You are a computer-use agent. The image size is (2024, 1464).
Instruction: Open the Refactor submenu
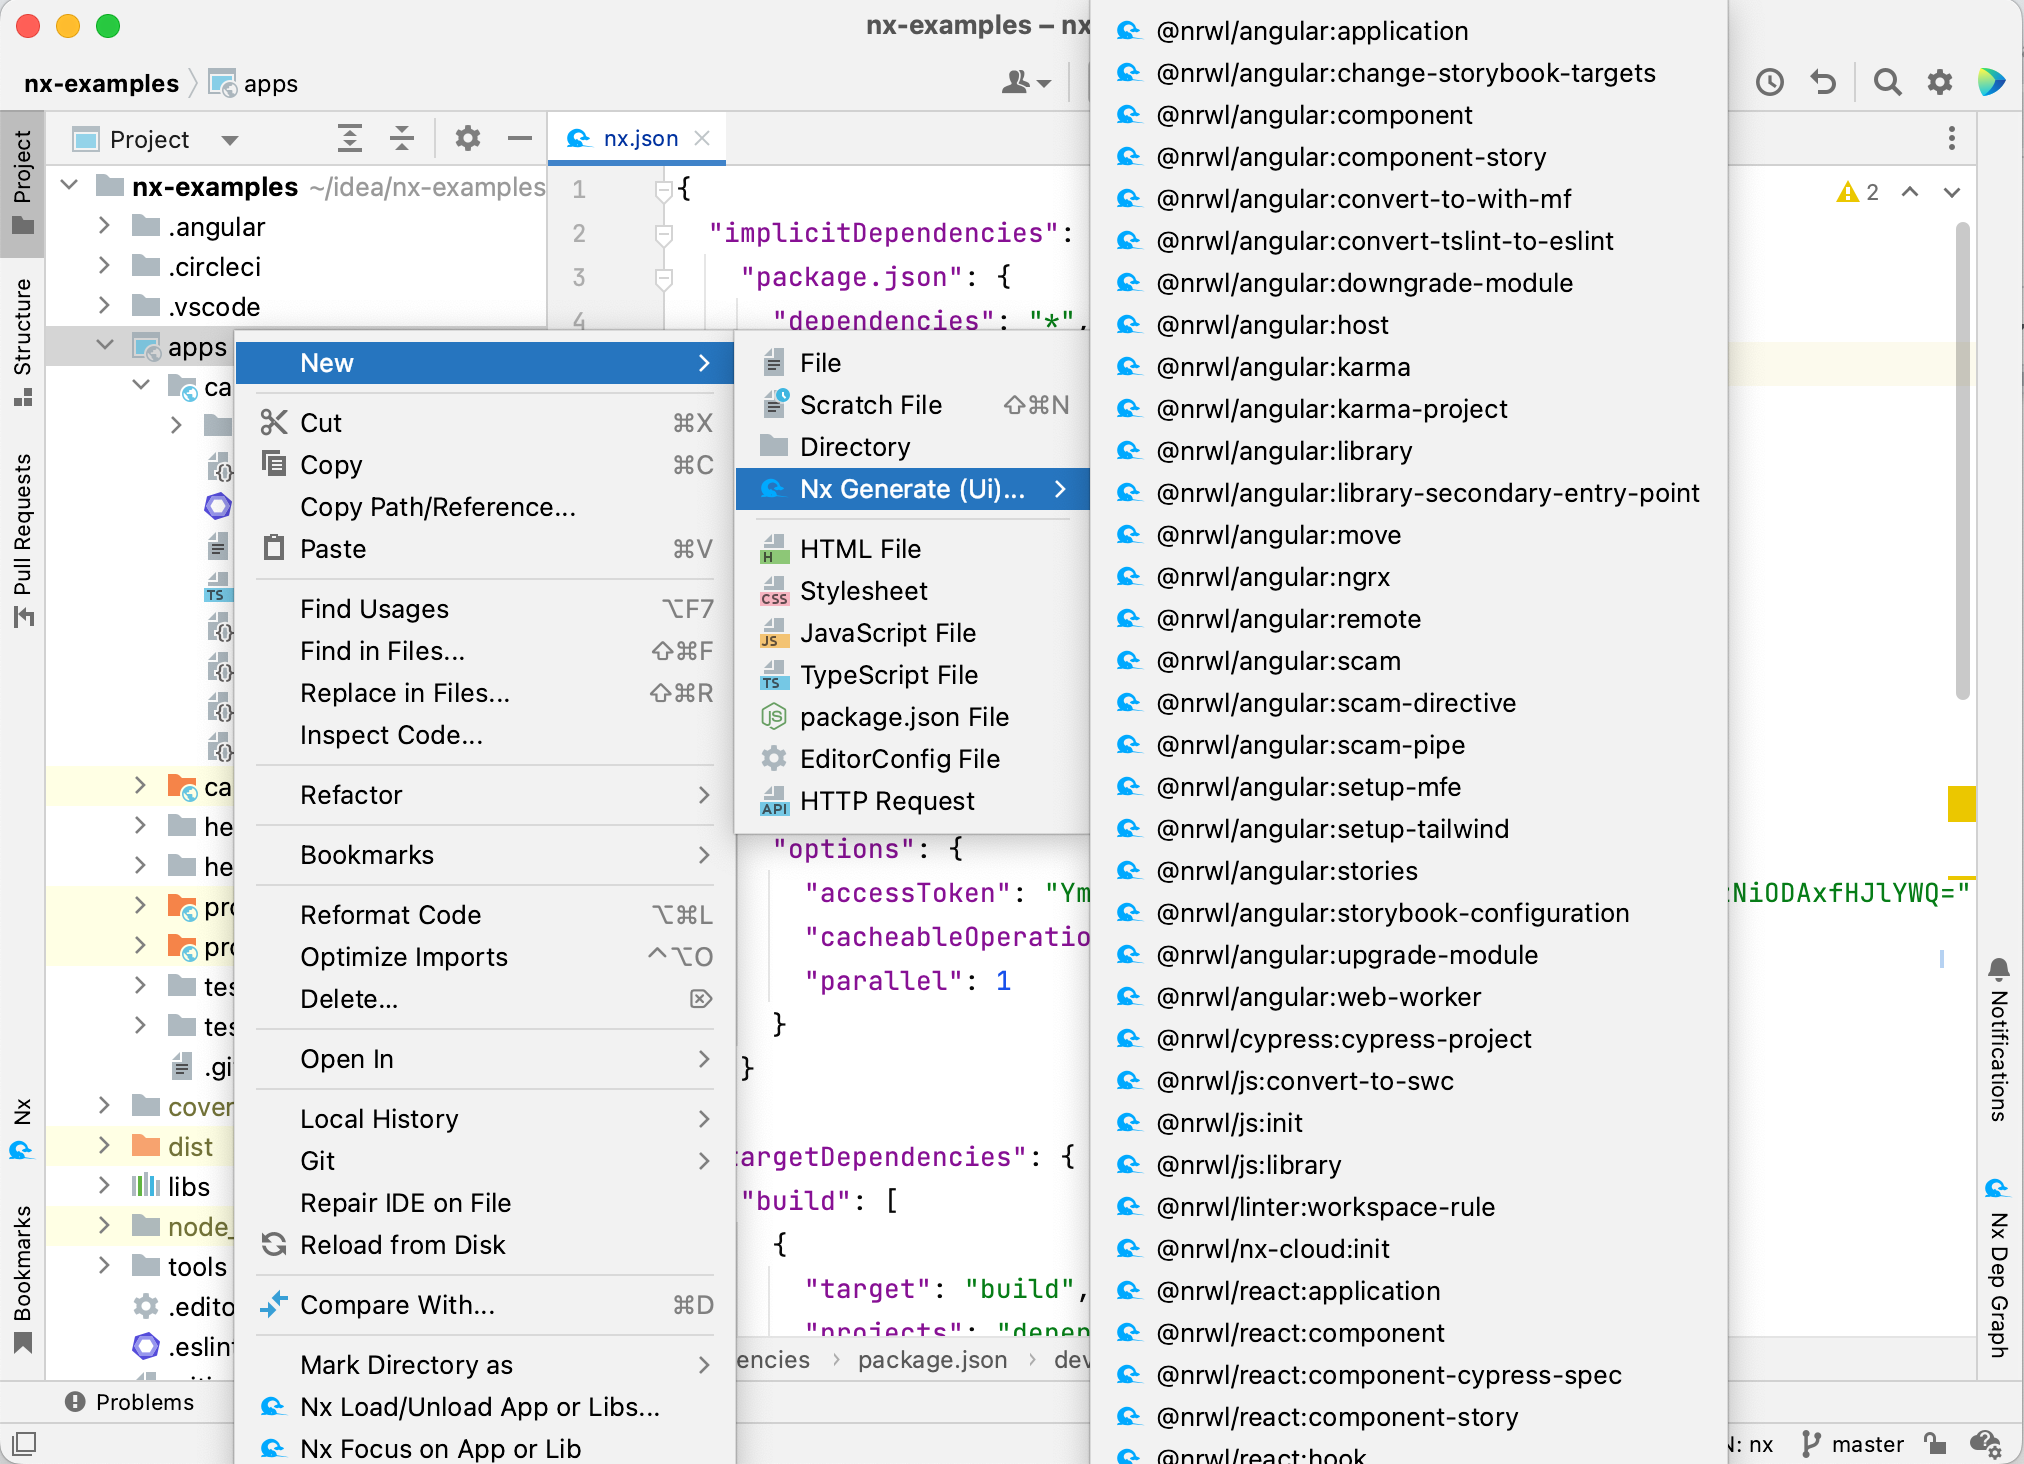484,795
